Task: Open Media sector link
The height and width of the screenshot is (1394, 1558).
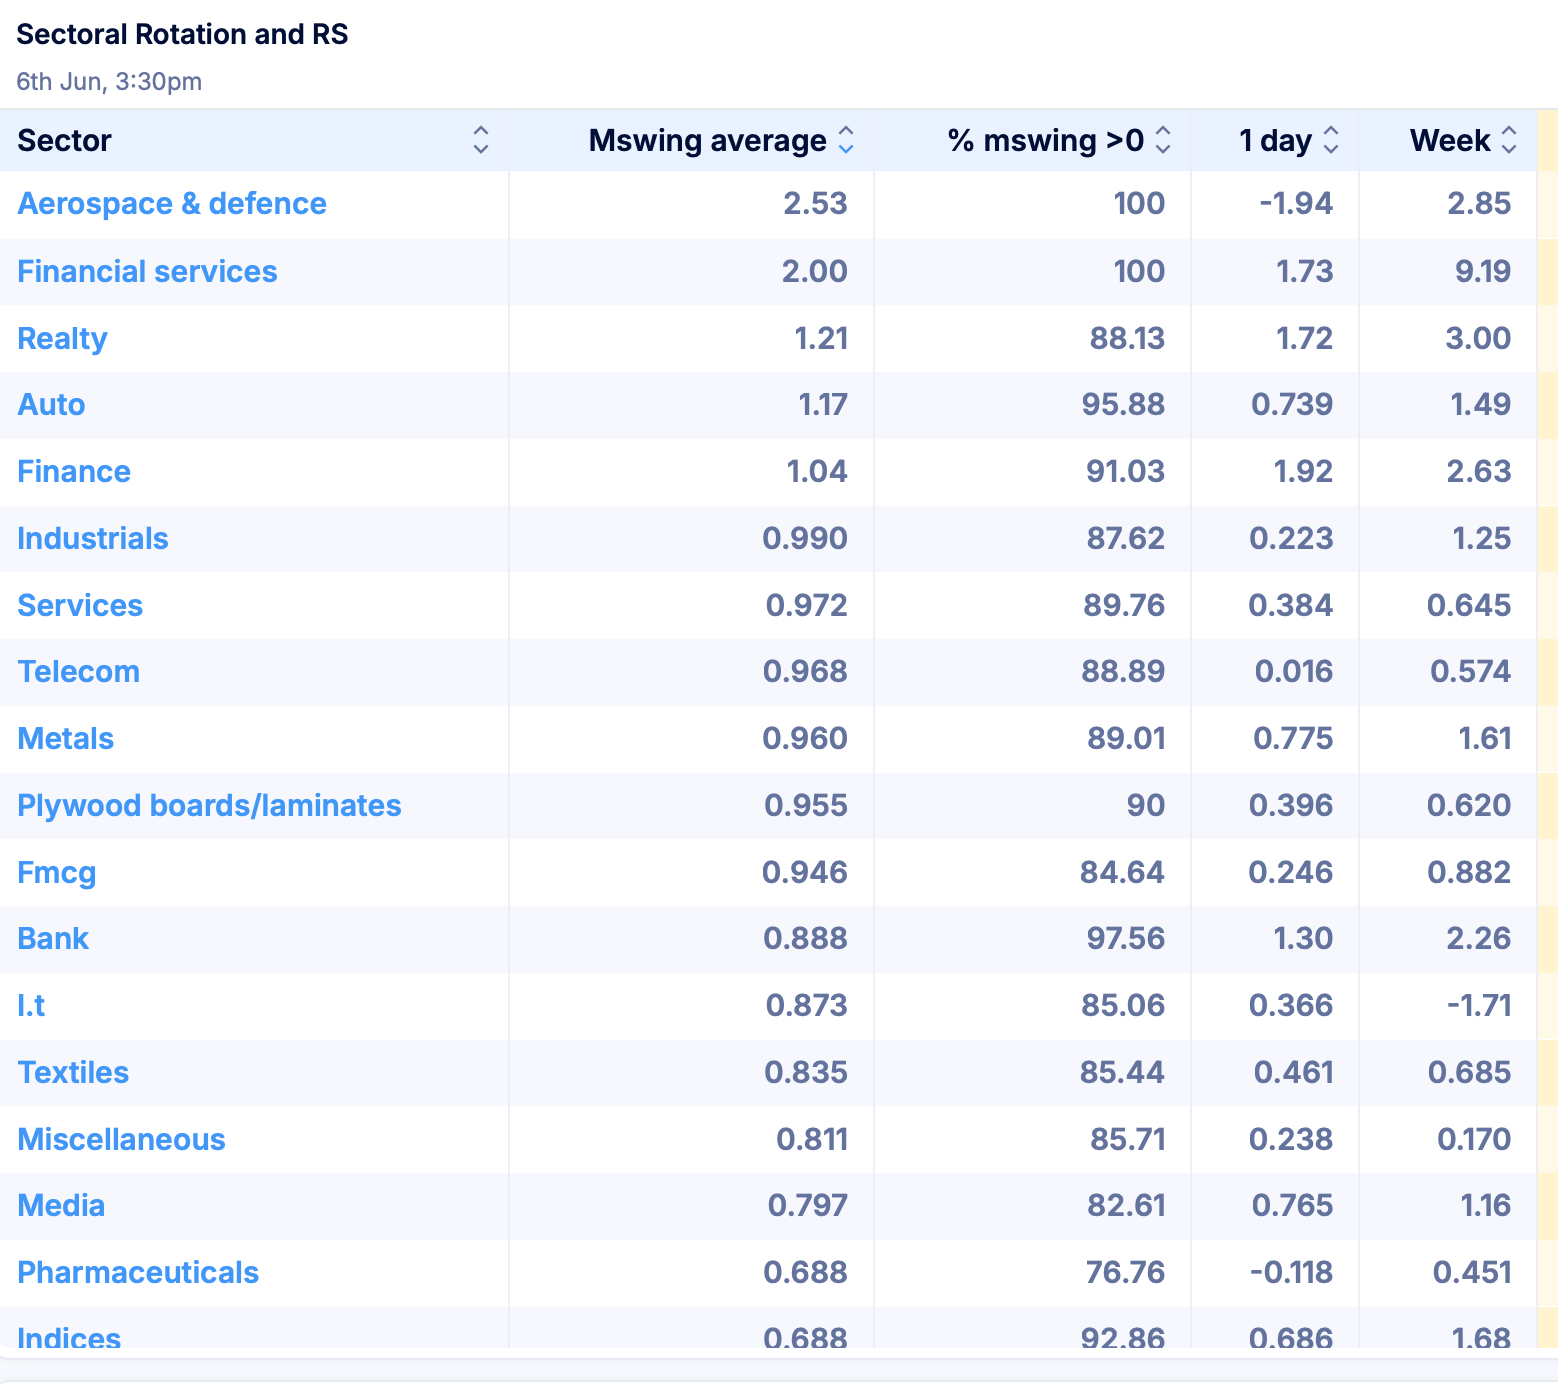Action: 61,1206
